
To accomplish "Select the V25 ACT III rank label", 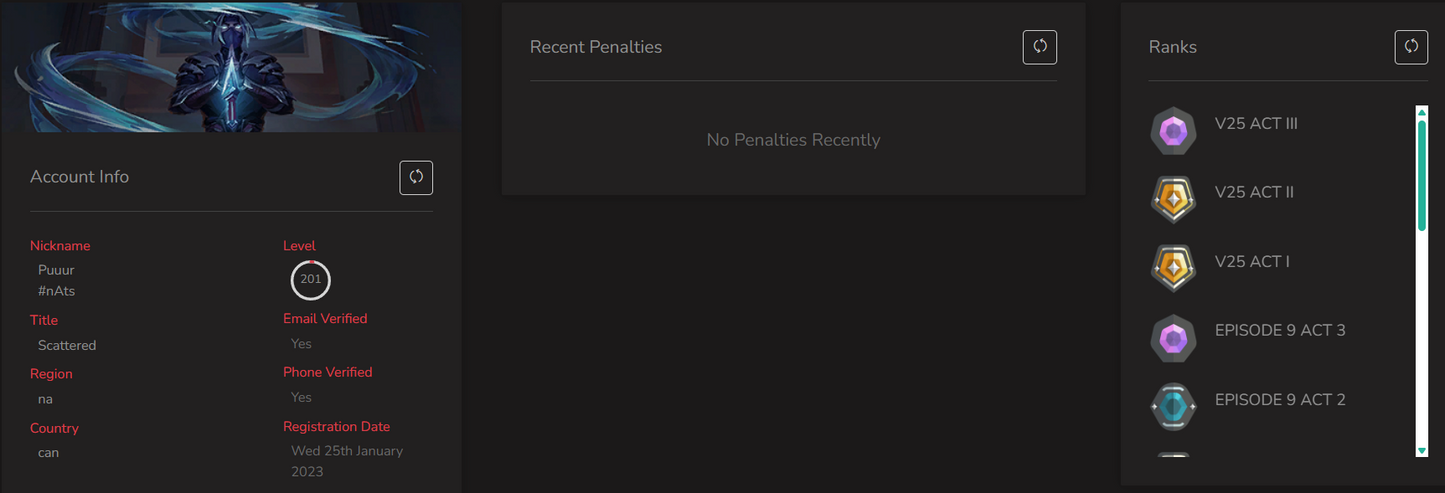I will (x=1256, y=124).
